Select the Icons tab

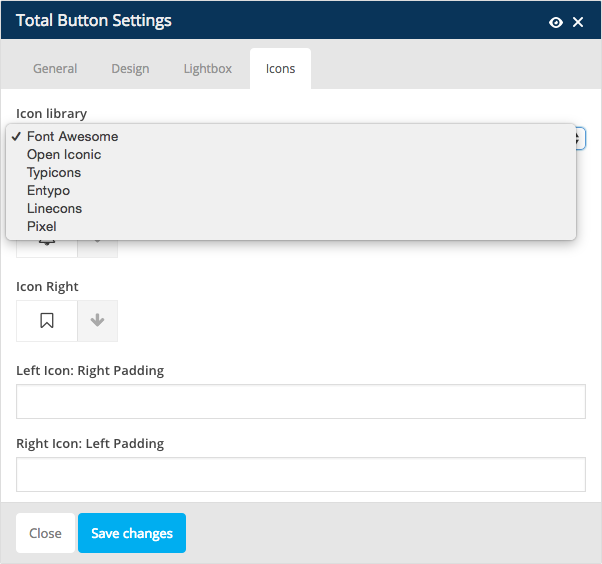click(280, 69)
